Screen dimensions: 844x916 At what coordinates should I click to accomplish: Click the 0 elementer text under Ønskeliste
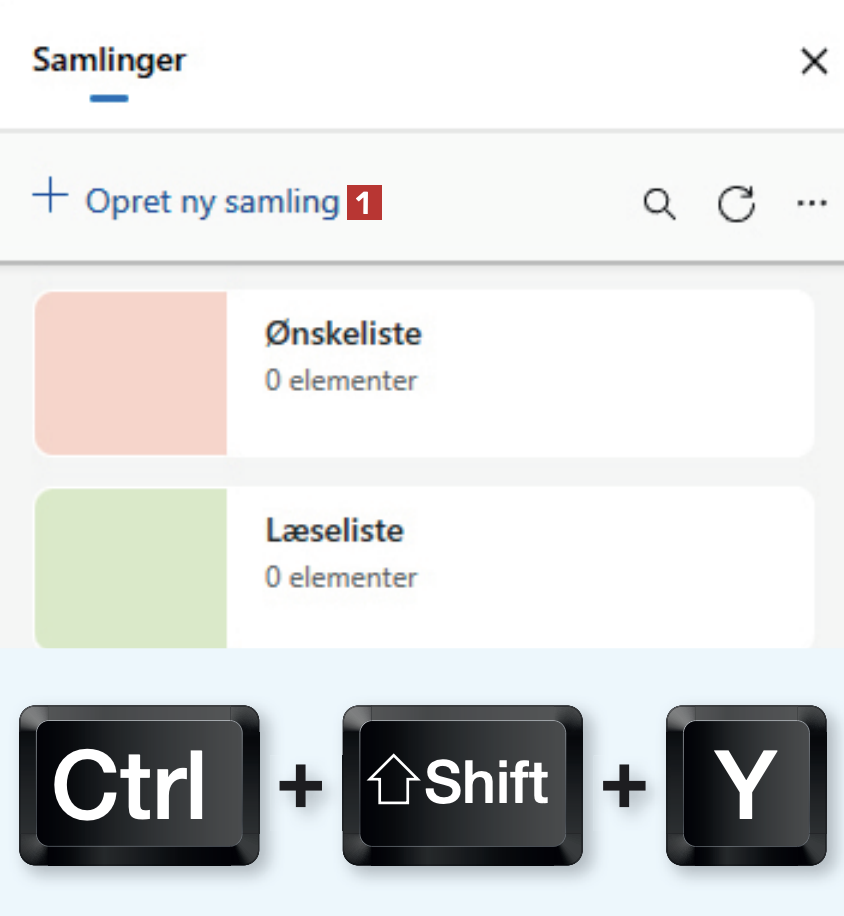click(340, 381)
